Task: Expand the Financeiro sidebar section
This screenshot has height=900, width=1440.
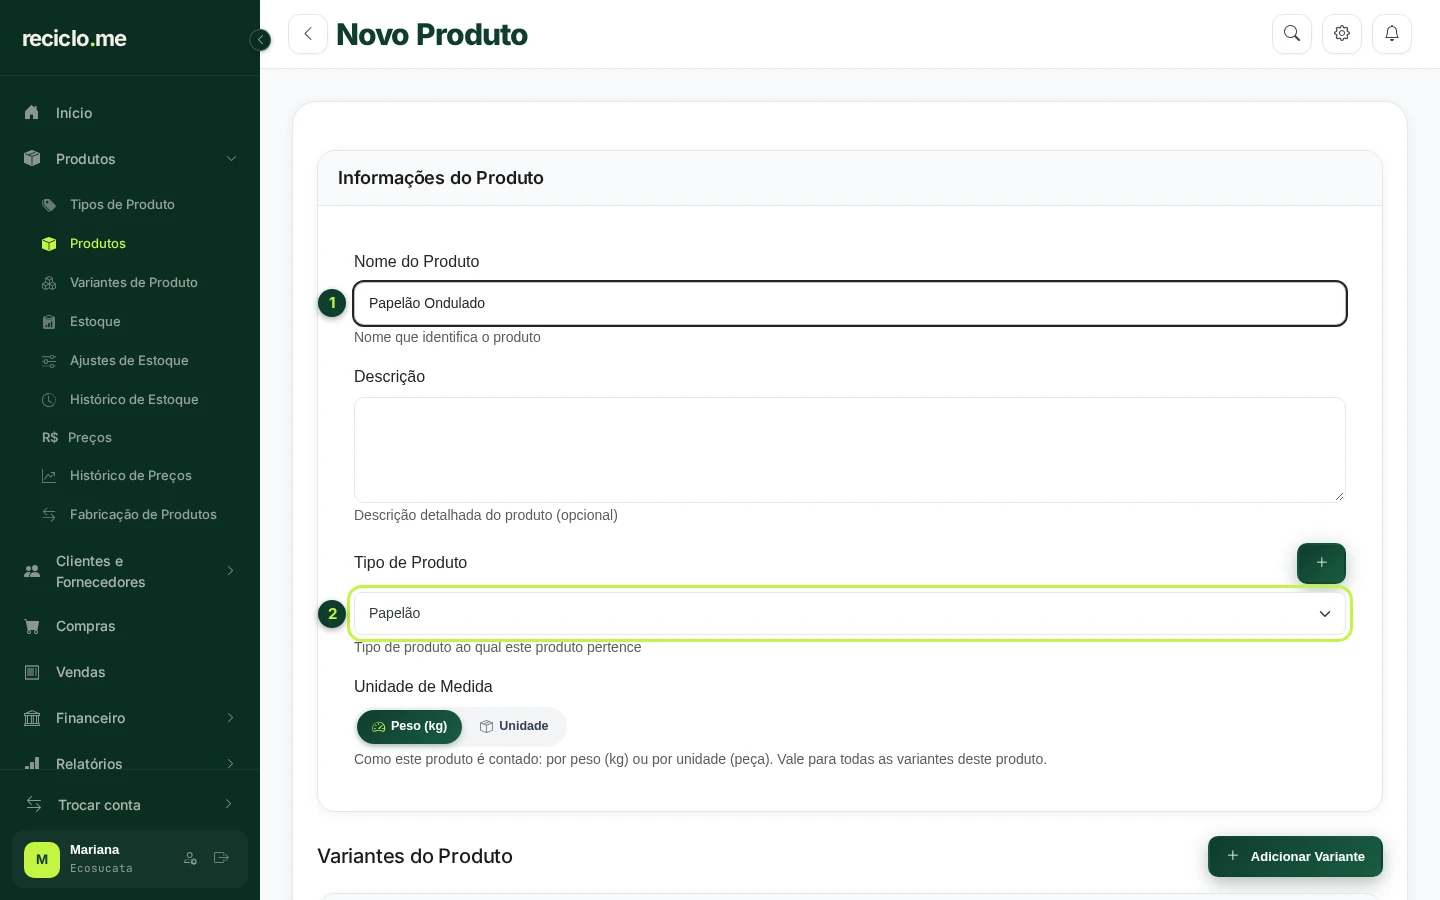Action: pyautogui.click(x=231, y=718)
